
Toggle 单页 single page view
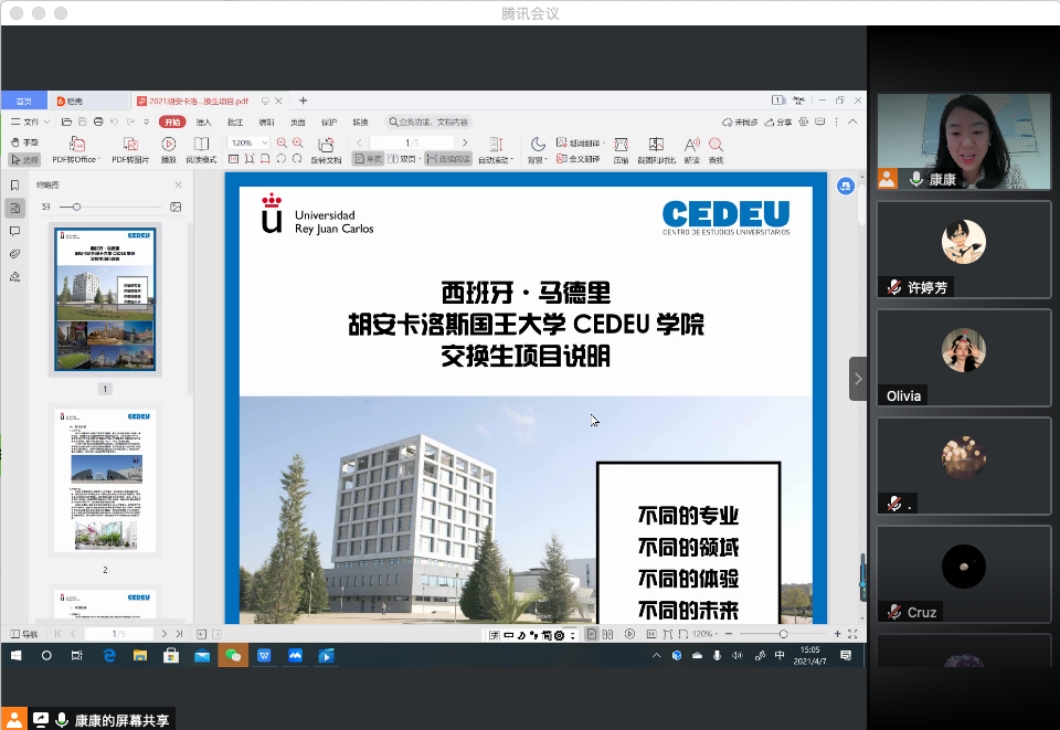[367, 159]
